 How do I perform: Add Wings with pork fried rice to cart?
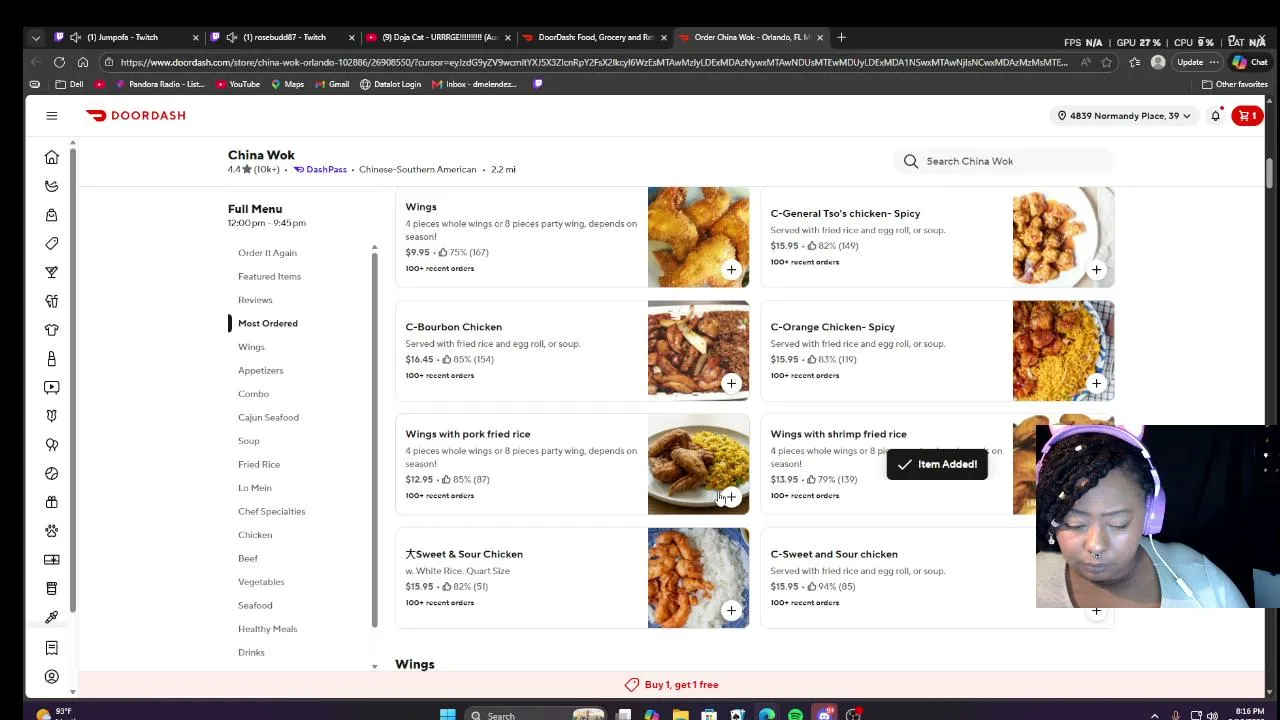731,497
